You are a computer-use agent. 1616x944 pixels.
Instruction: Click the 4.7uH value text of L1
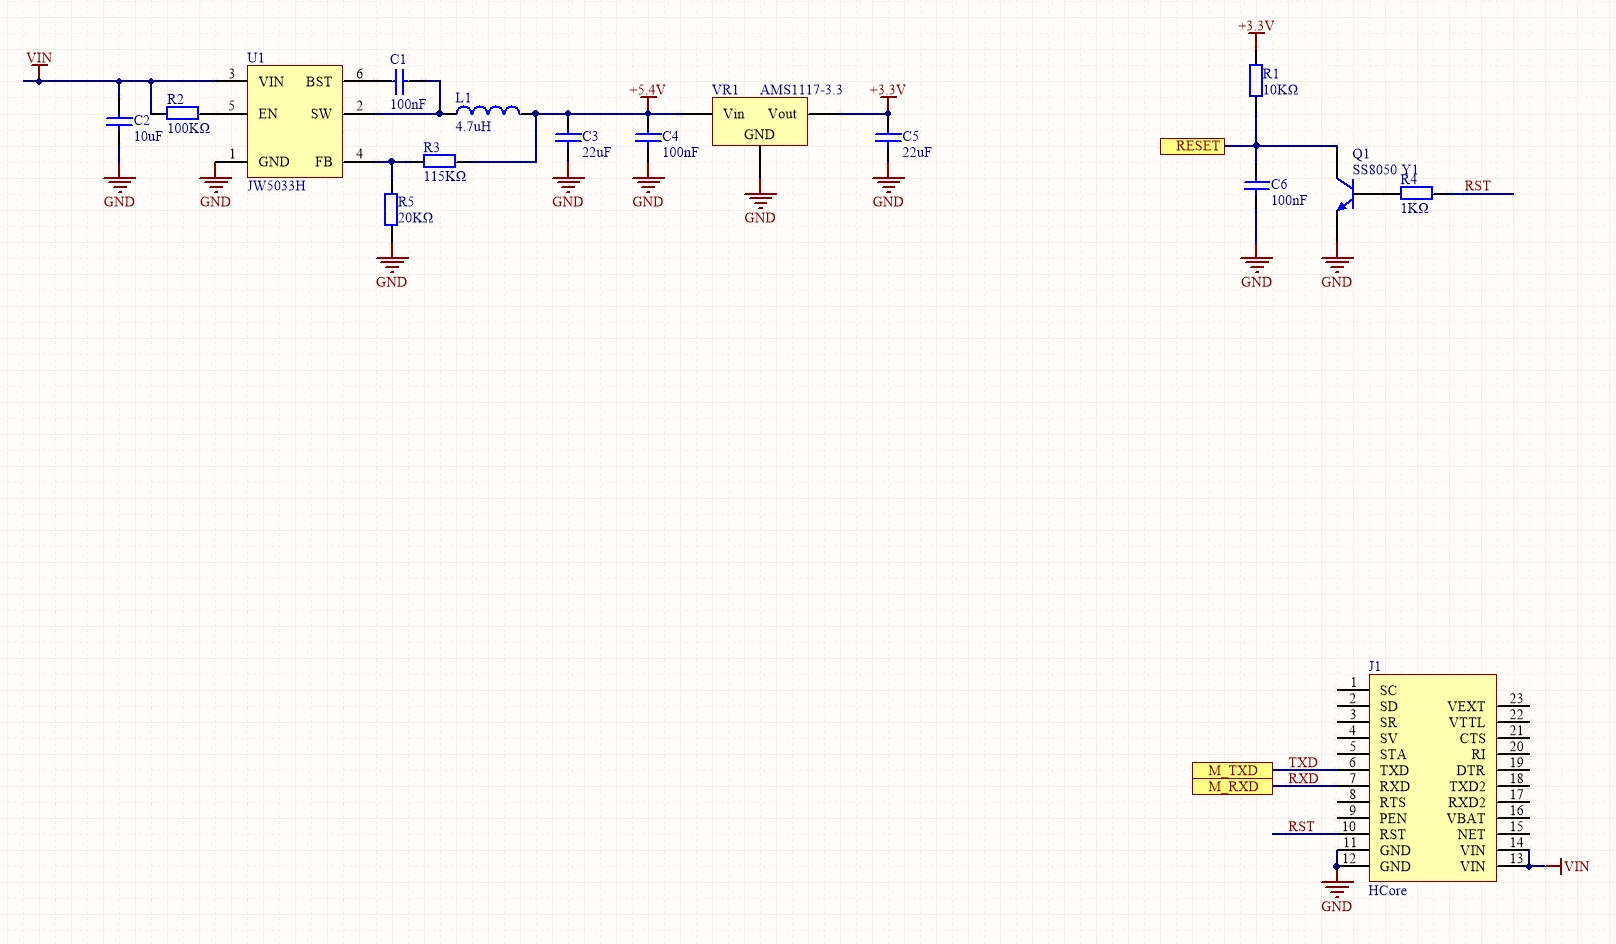[473, 127]
